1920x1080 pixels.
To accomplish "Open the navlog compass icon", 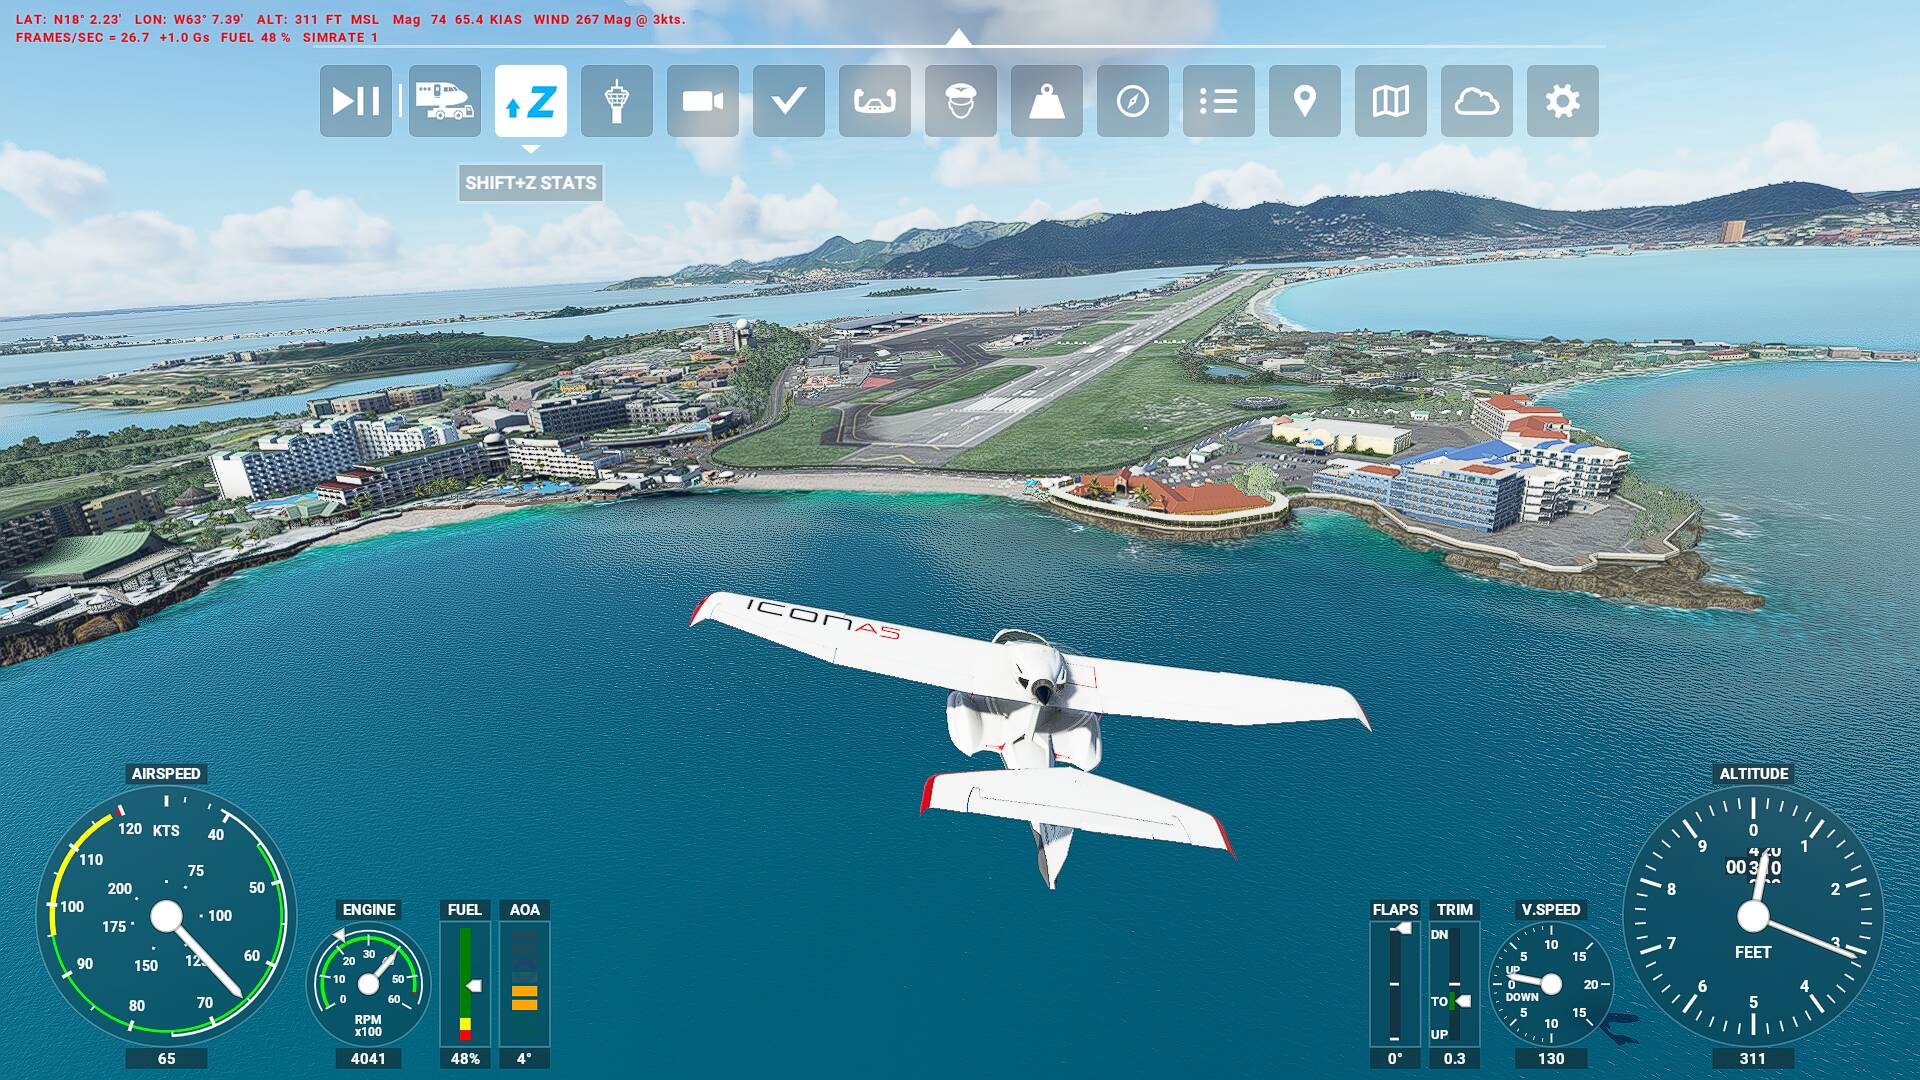I will point(1132,101).
